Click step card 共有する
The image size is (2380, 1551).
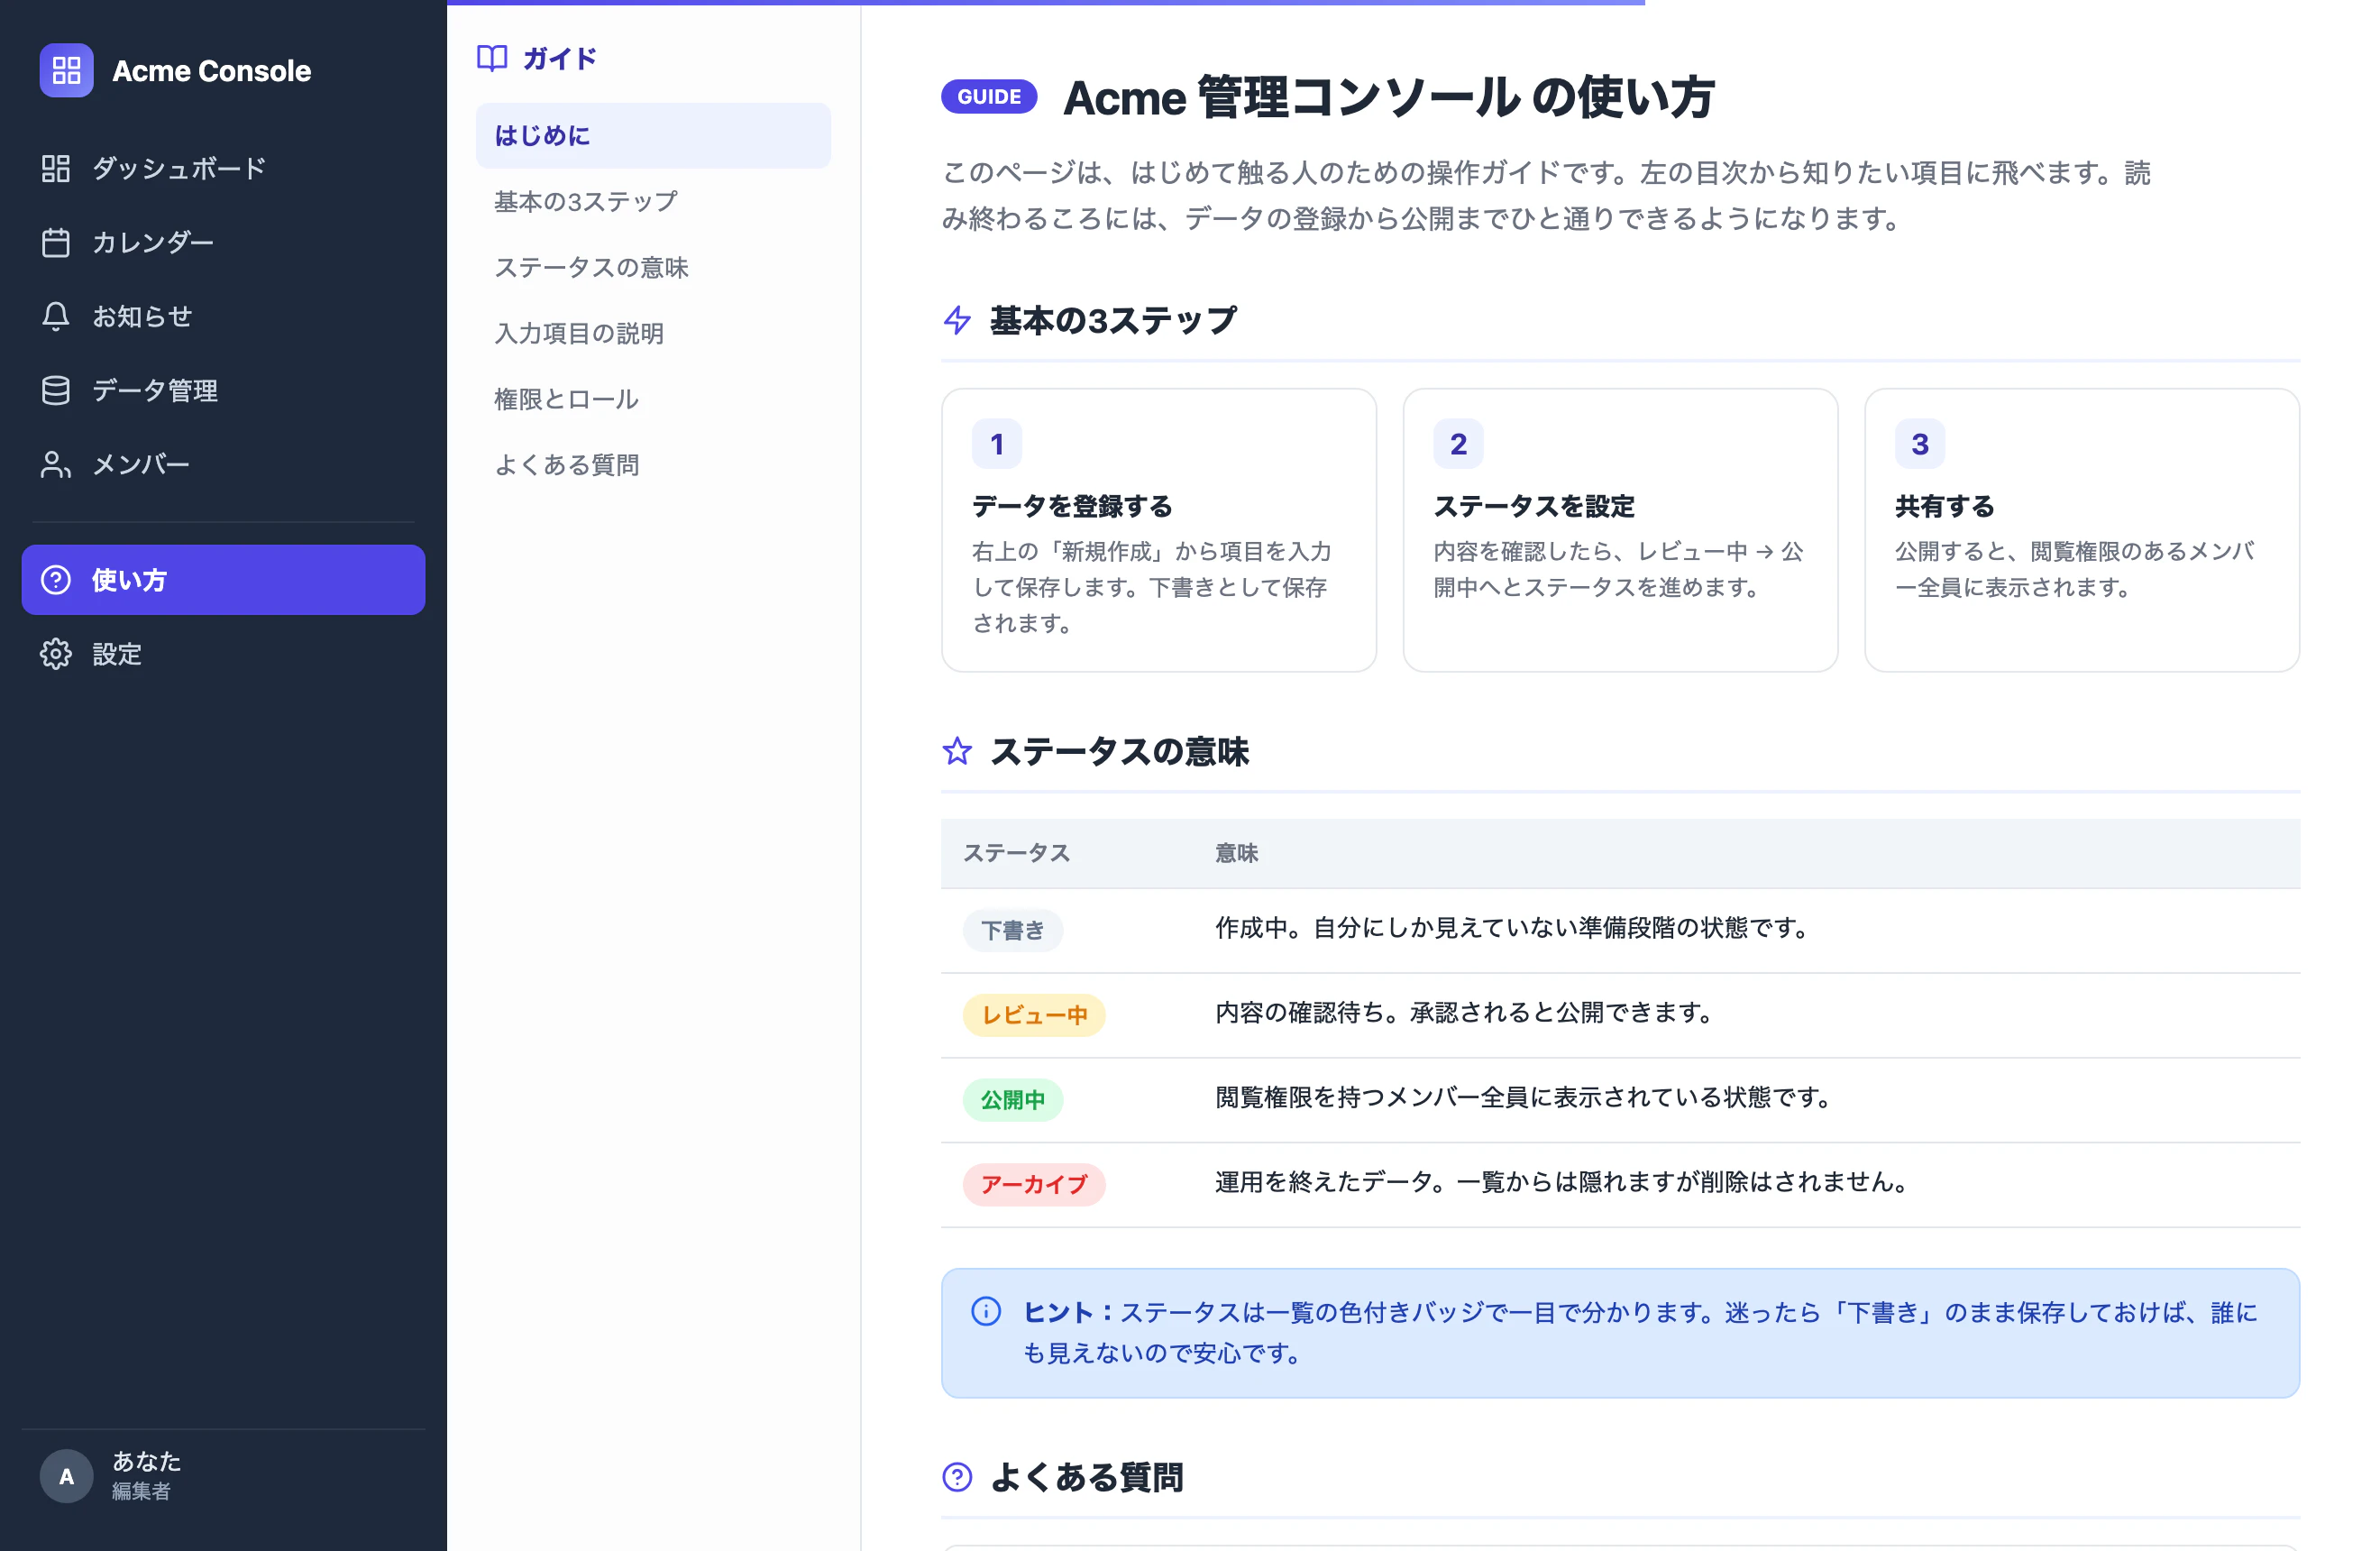[2082, 530]
